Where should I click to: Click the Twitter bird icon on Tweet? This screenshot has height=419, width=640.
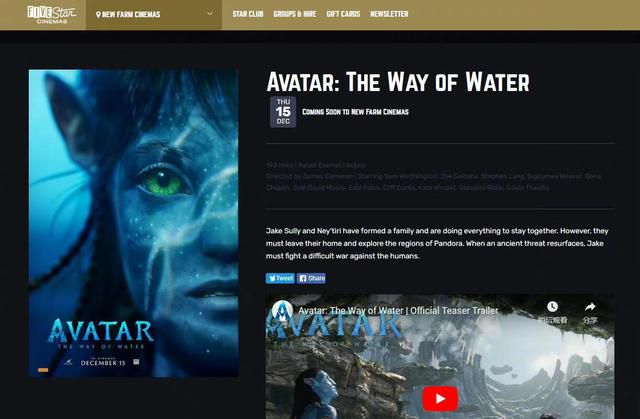[x=272, y=278]
